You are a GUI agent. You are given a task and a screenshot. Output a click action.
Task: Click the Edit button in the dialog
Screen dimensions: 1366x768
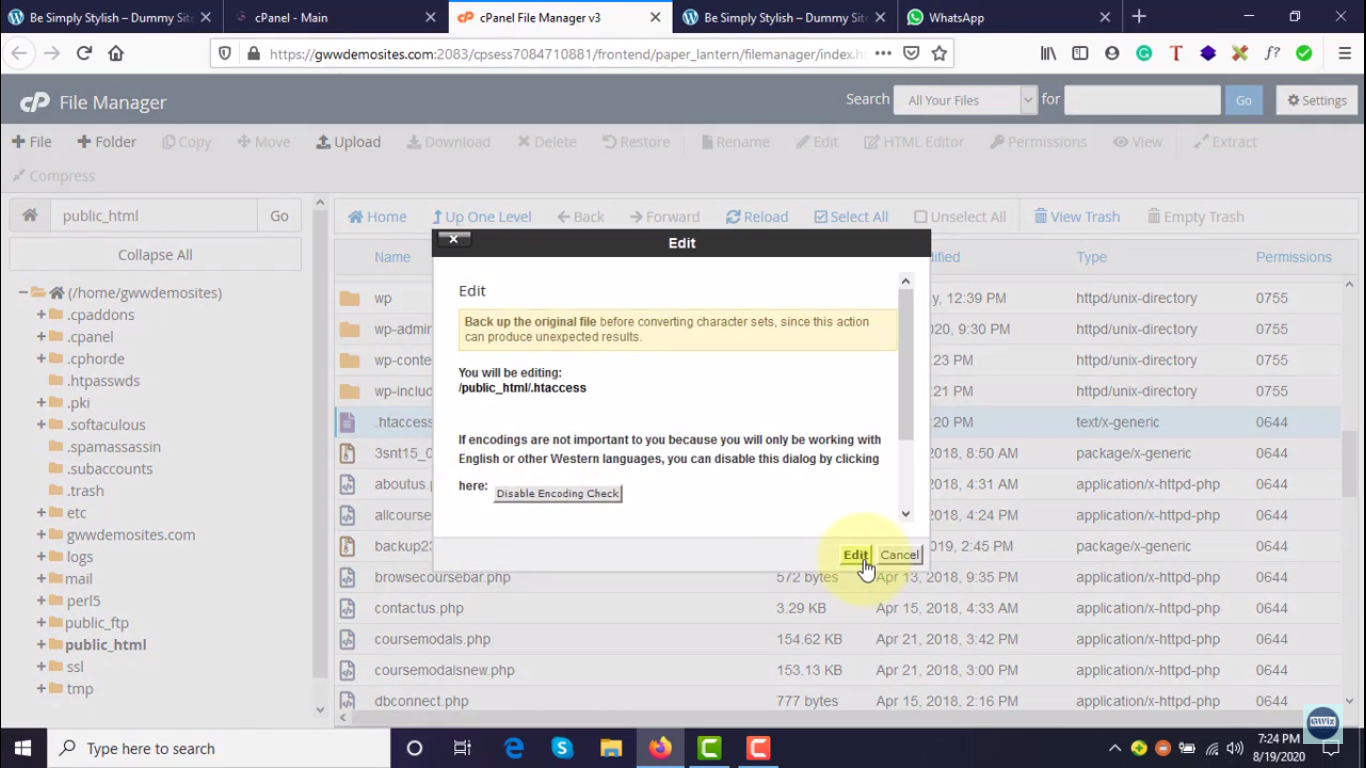[855, 555]
